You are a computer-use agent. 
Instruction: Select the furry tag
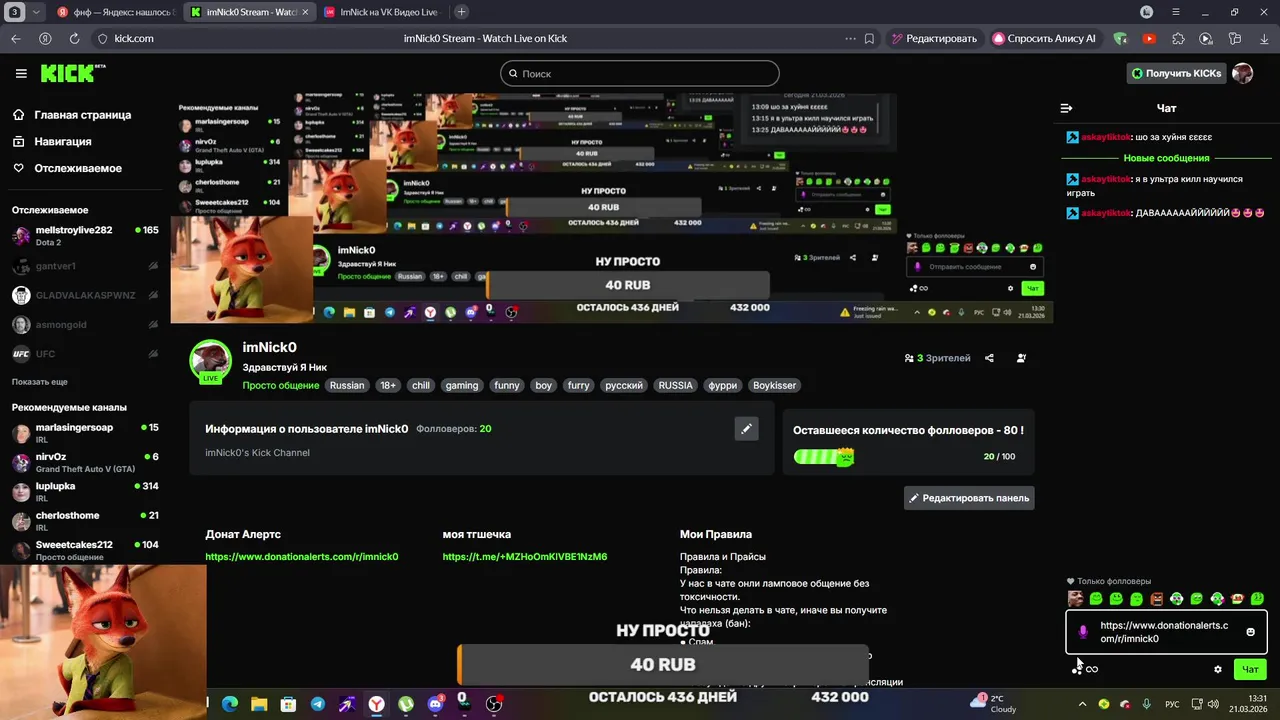point(578,385)
